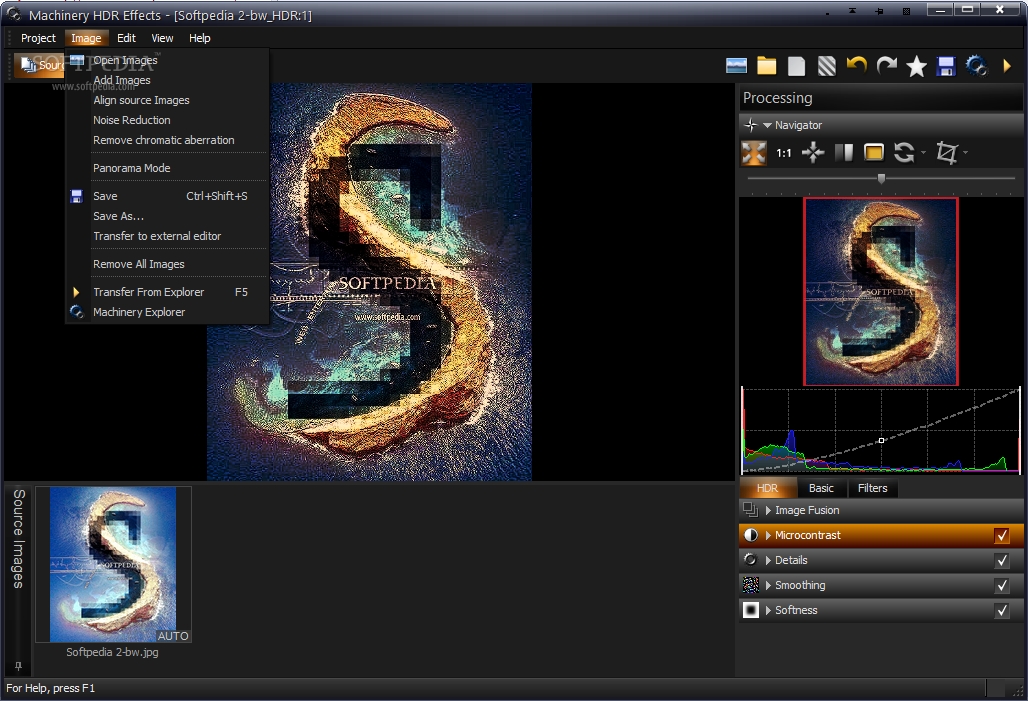Click the blank page toolbar icon
Screen dimensions: 1028x701
(x=796, y=66)
